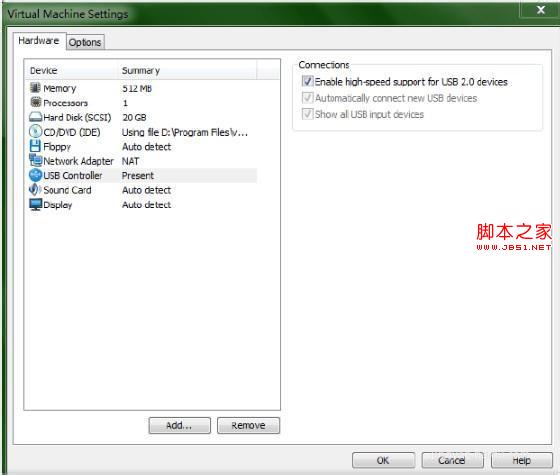Toggle Show all USB input devices
Screen dimensions: 560x475
308,114
